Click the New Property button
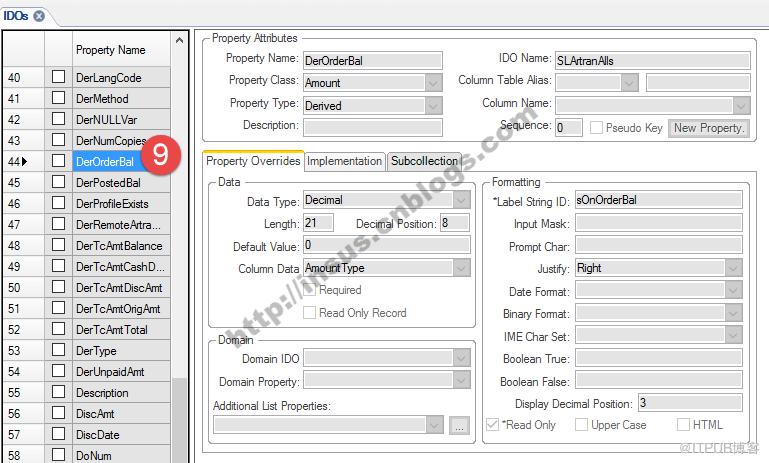The width and height of the screenshot is (769, 463). [709, 128]
